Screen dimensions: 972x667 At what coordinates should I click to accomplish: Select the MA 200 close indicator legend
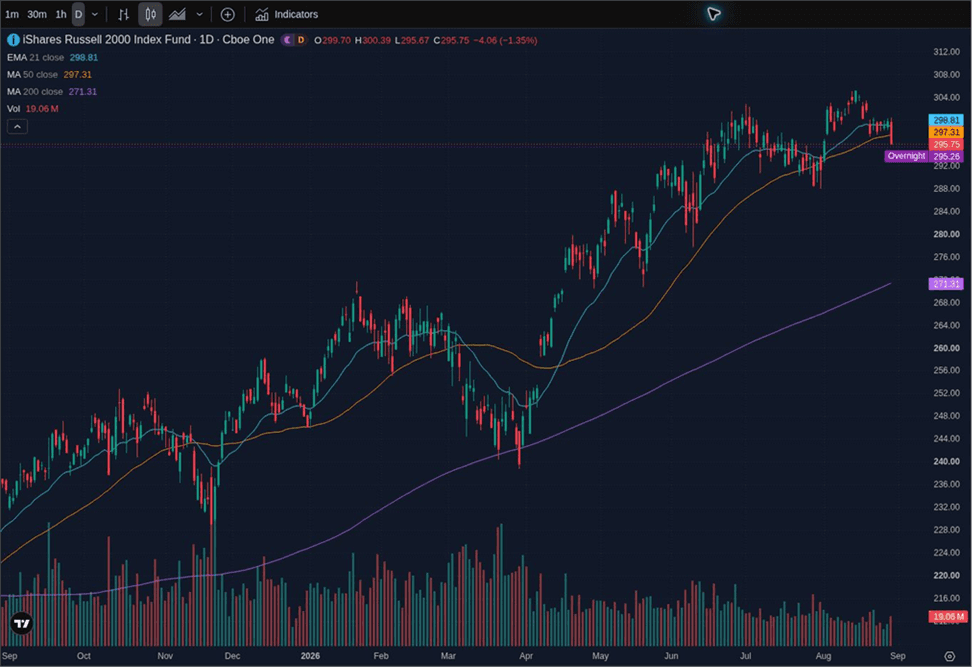pos(51,92)
